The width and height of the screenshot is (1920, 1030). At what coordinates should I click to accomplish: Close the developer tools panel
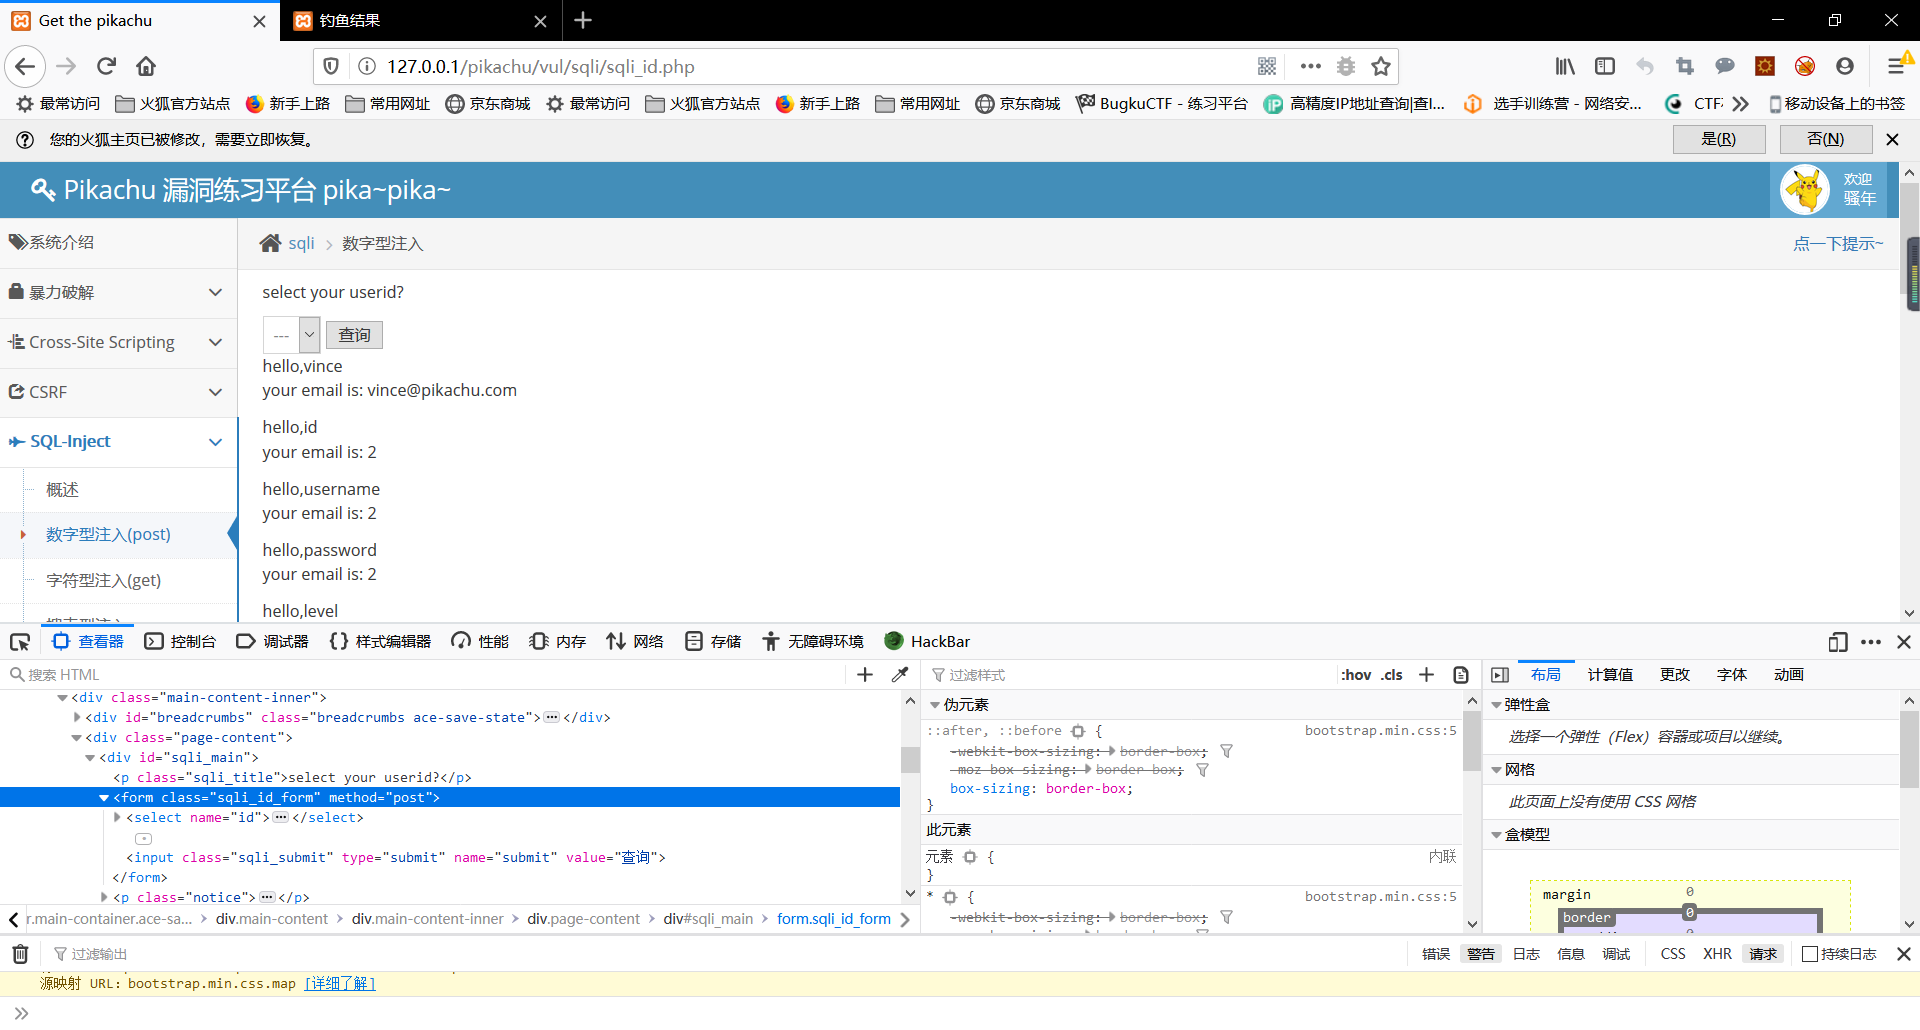1904,642
